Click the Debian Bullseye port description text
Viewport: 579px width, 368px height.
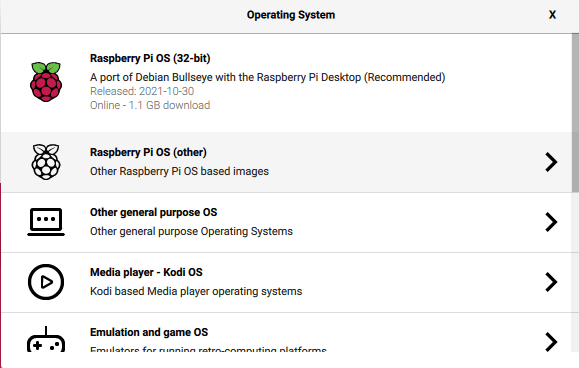tap(268, 77)
